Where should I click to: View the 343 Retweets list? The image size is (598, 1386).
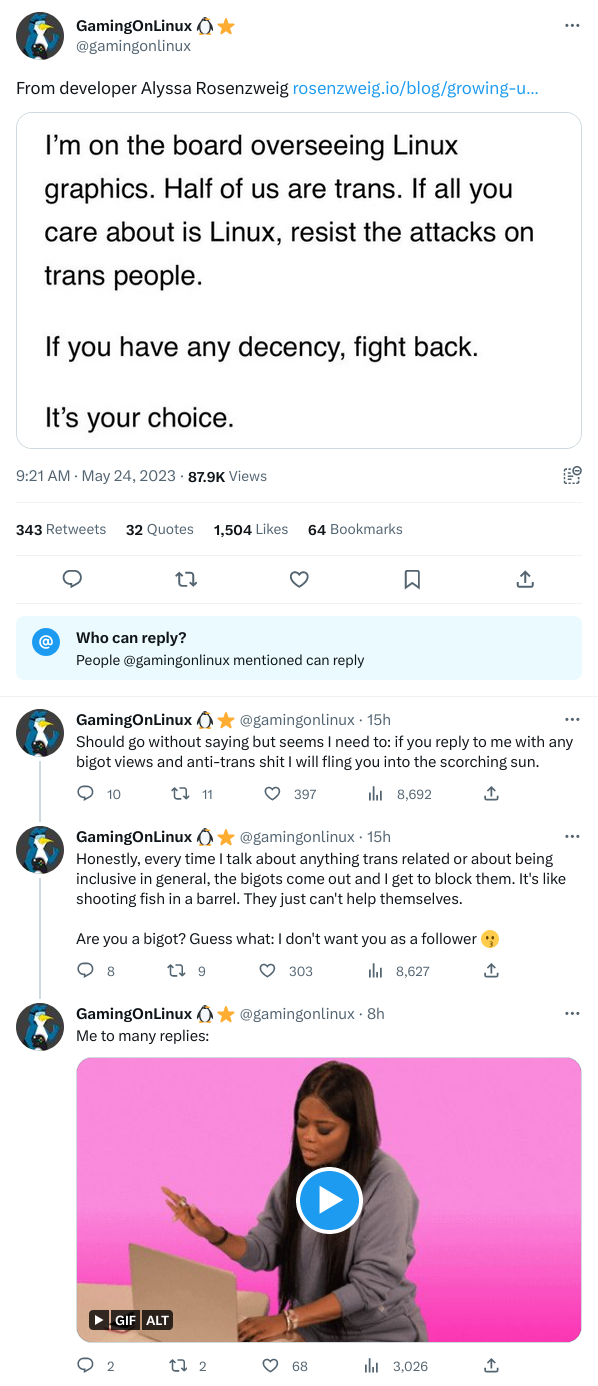(x=61, y=529)
